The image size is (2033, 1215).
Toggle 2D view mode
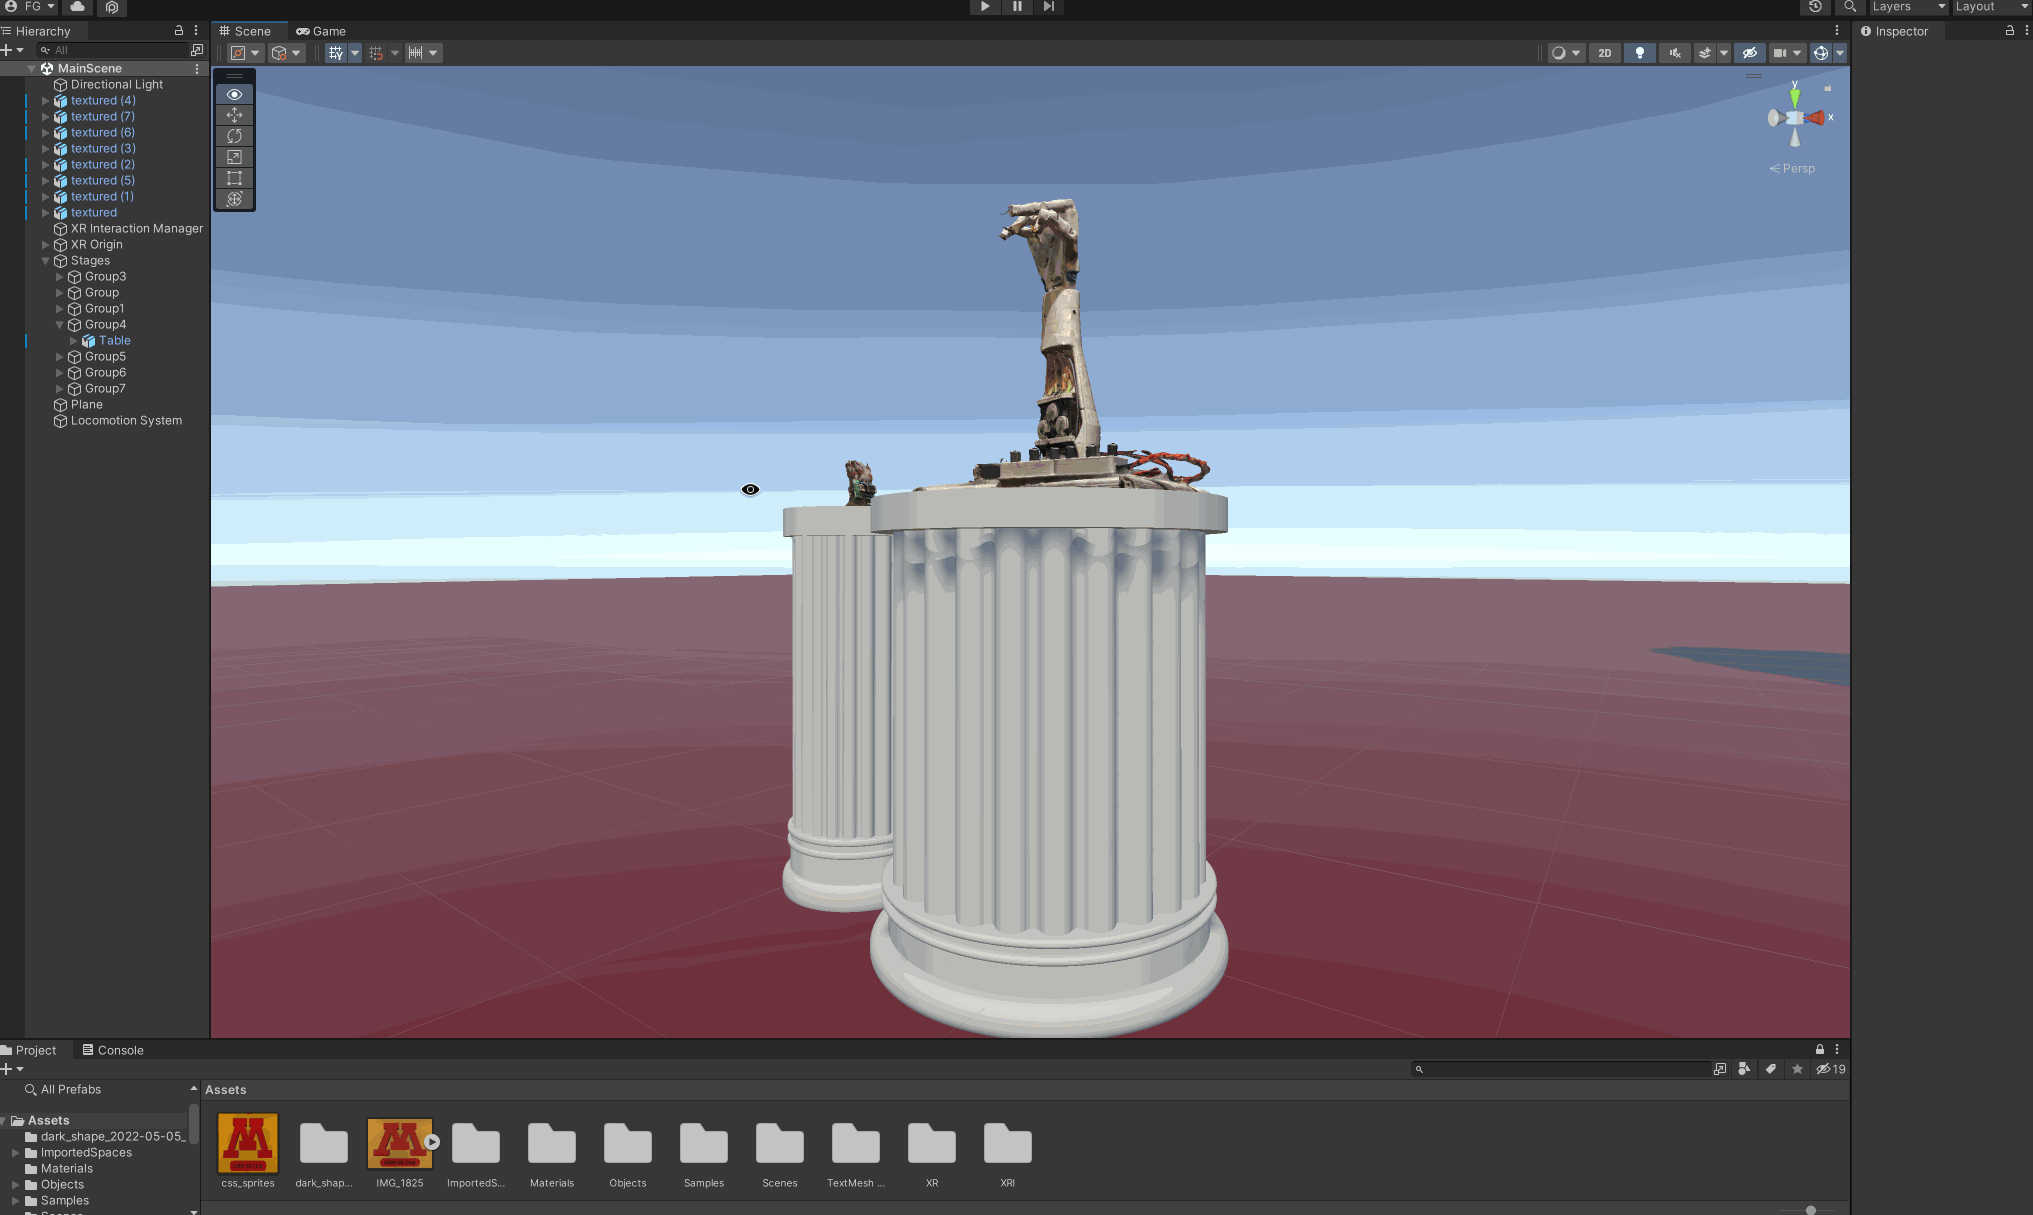point(1604,53)
